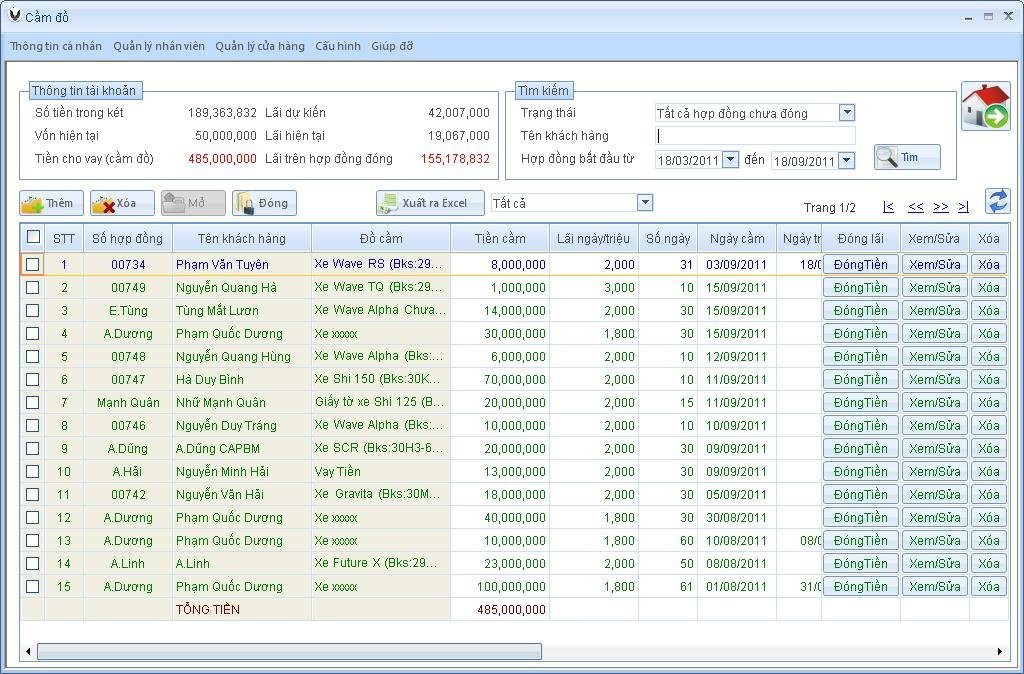Viewport: 1024px width, 674px height.
Task: Open the end date 18/09/2011 picker
Action: click(x=846, y=159)
